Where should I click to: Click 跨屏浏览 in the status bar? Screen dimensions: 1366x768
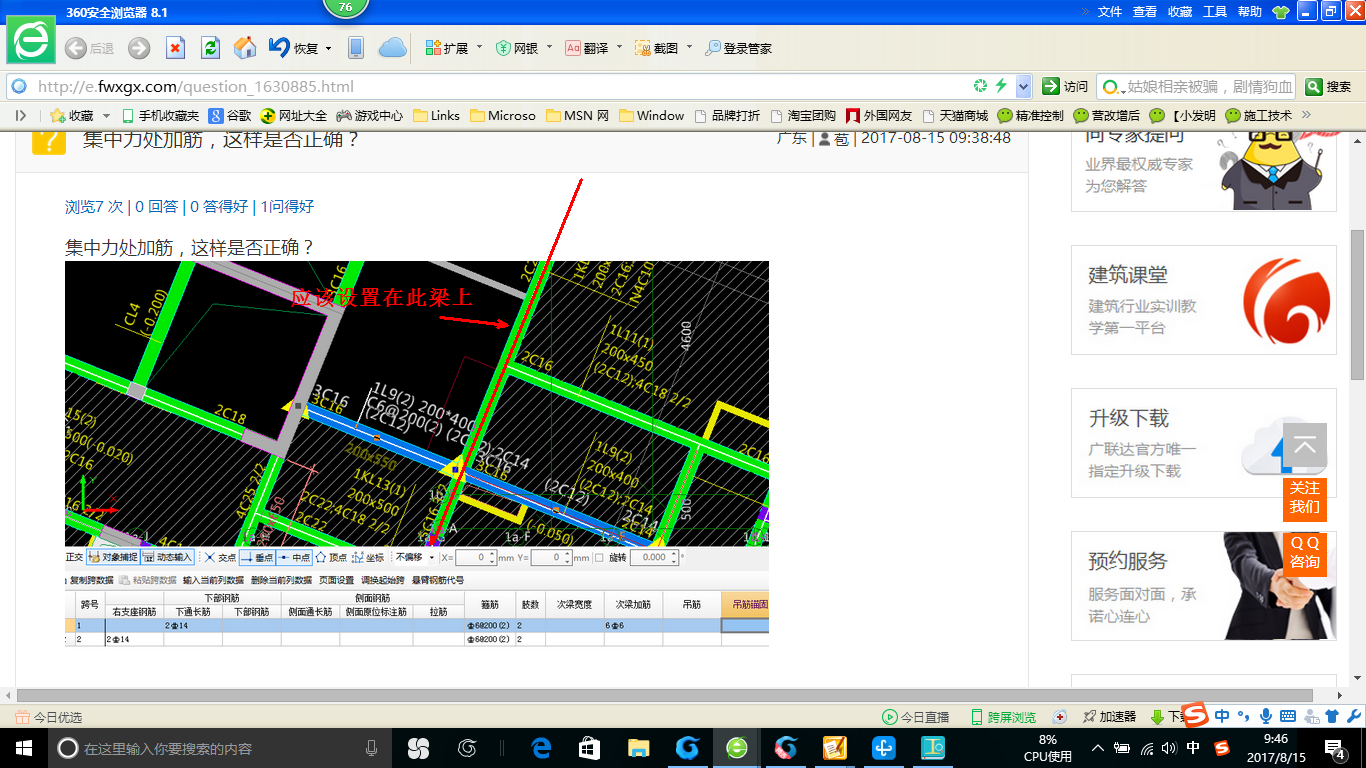(1004, 717)
